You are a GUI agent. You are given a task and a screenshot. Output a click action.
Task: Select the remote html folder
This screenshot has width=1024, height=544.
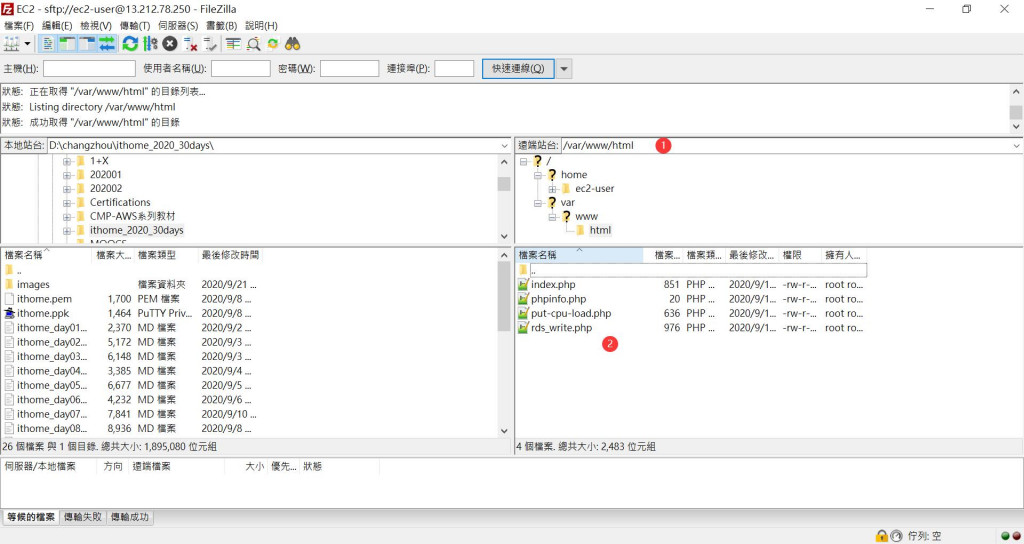tap(600, 230)
